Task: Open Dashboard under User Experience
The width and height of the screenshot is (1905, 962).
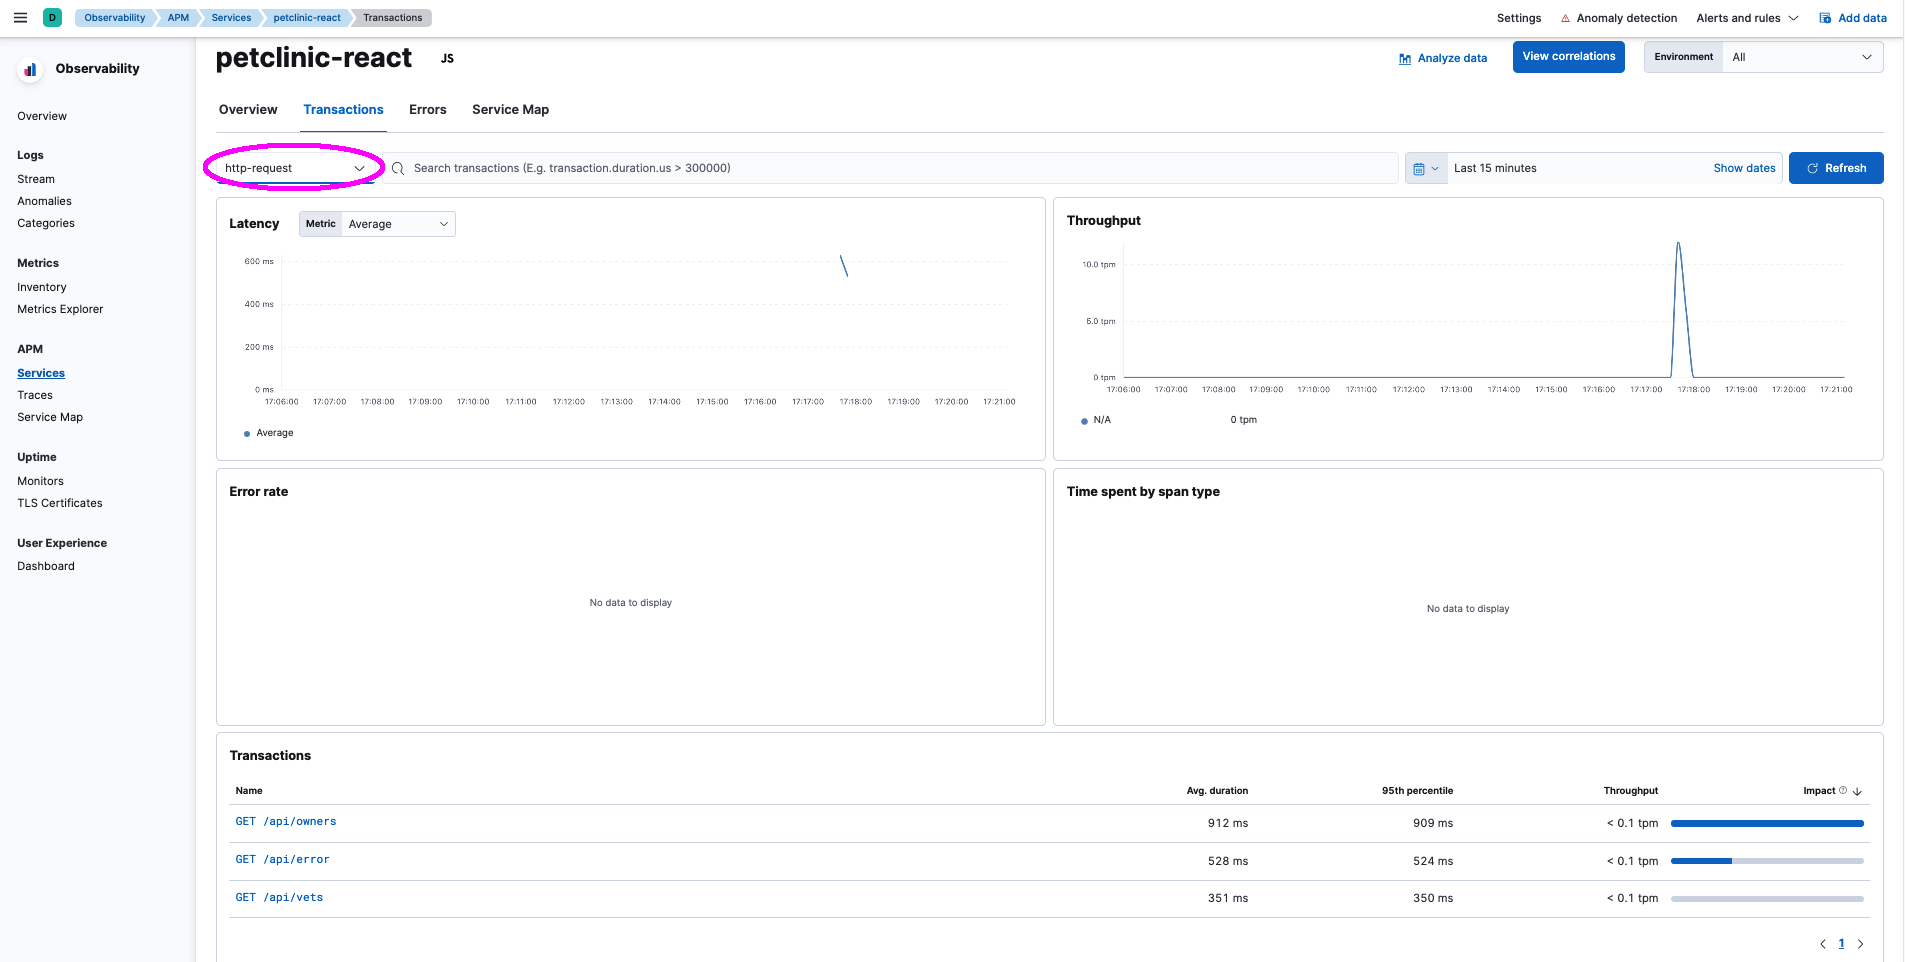Action: click(x=46, y=566)
